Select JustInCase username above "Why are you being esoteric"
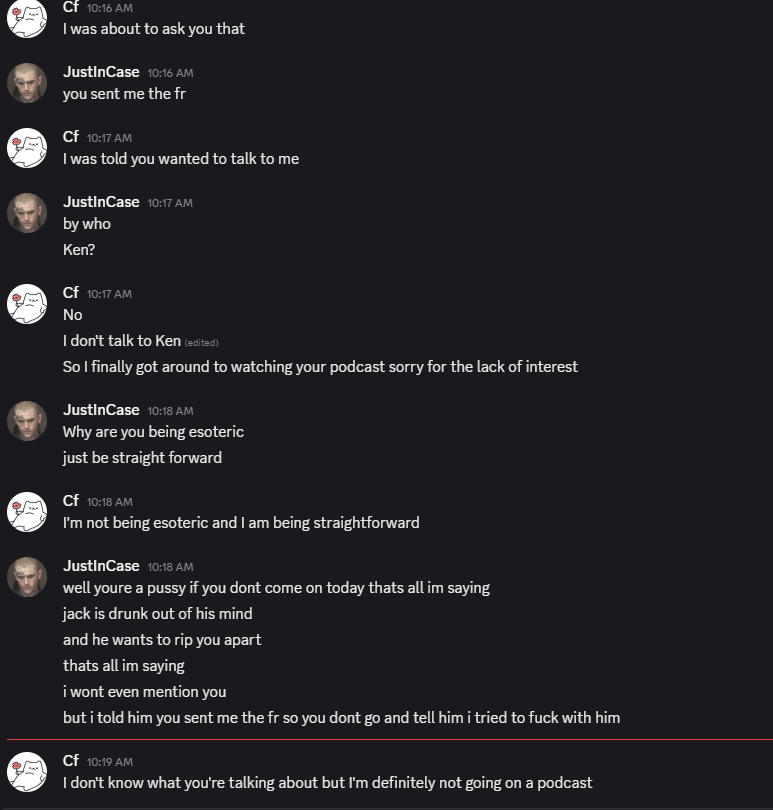The image size is (773, 810). pos(101,410)
